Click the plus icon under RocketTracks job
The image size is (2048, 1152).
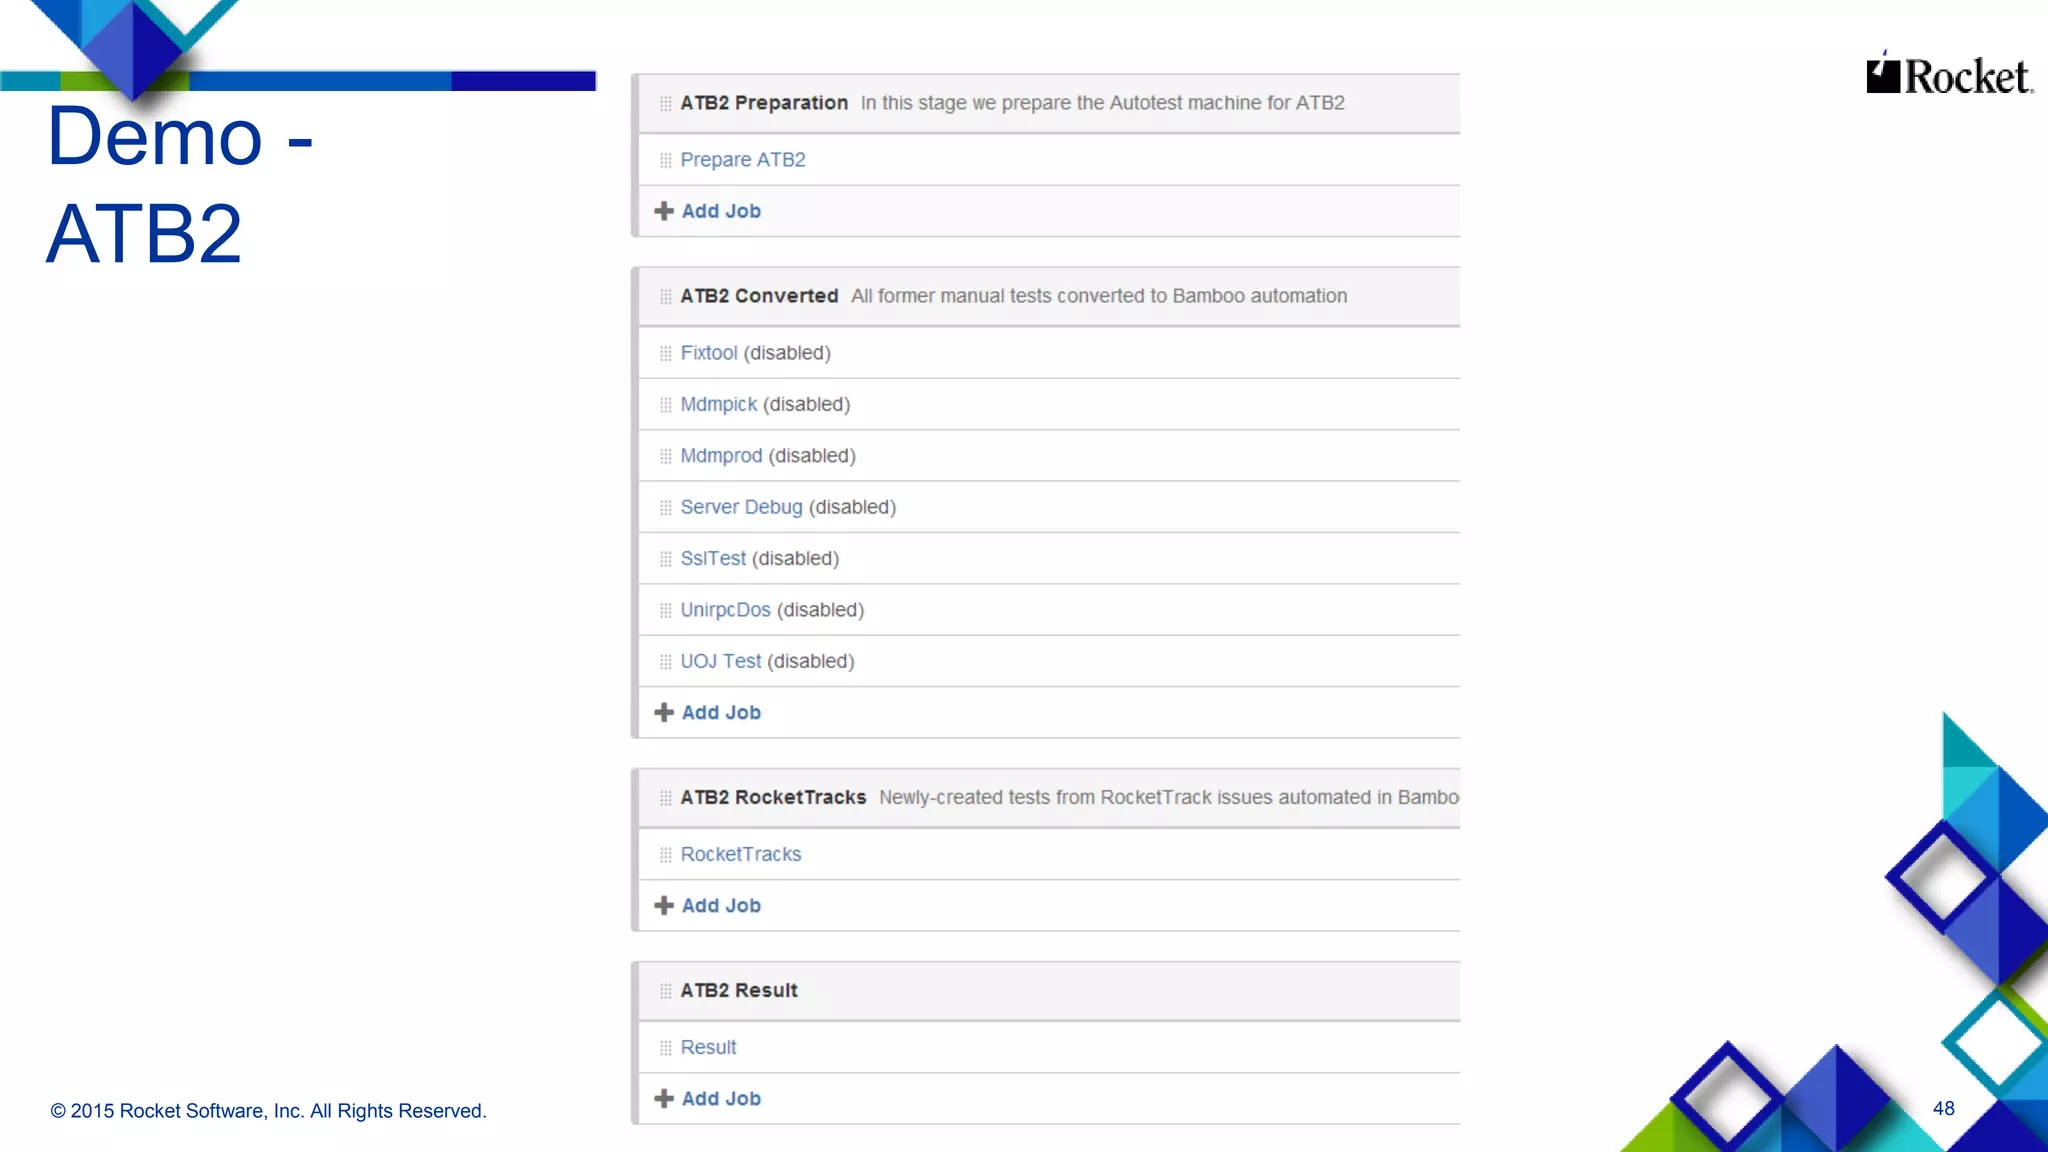coord(664,905)
